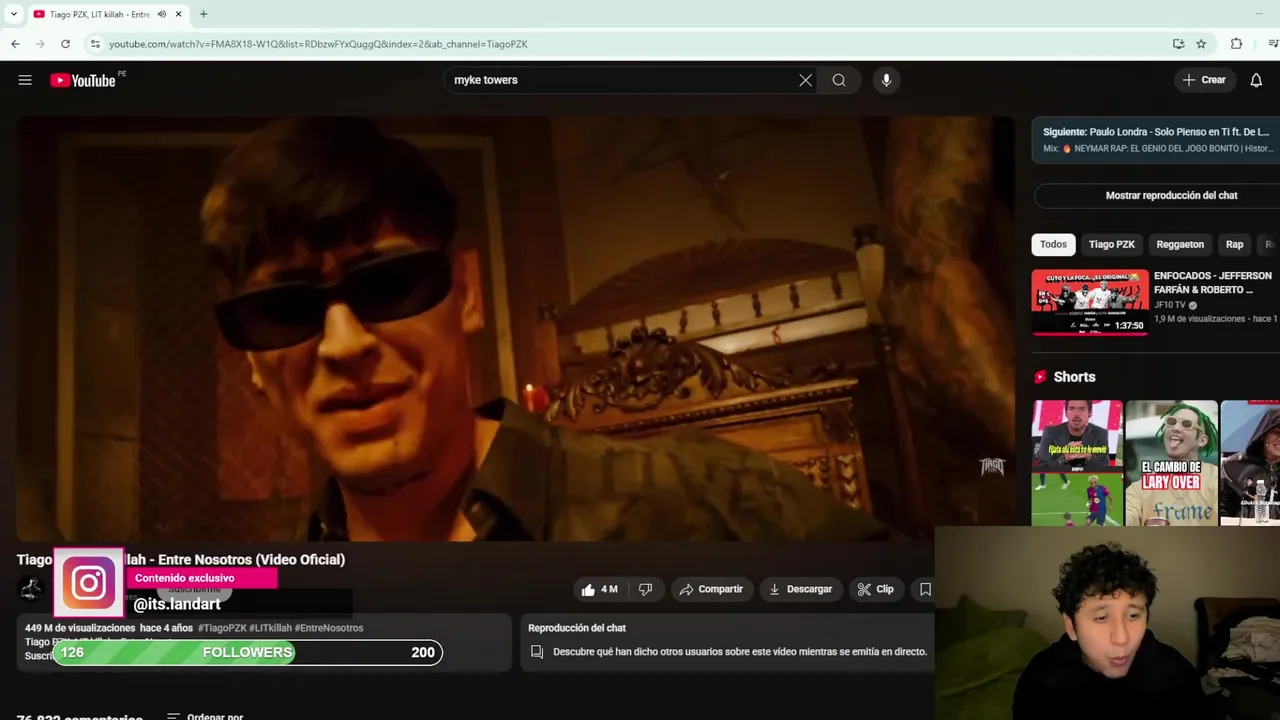Click the magnifying glass search button
Image resolution: width=1280 pixels, height=720 pixels.
[x=839, y=80]
